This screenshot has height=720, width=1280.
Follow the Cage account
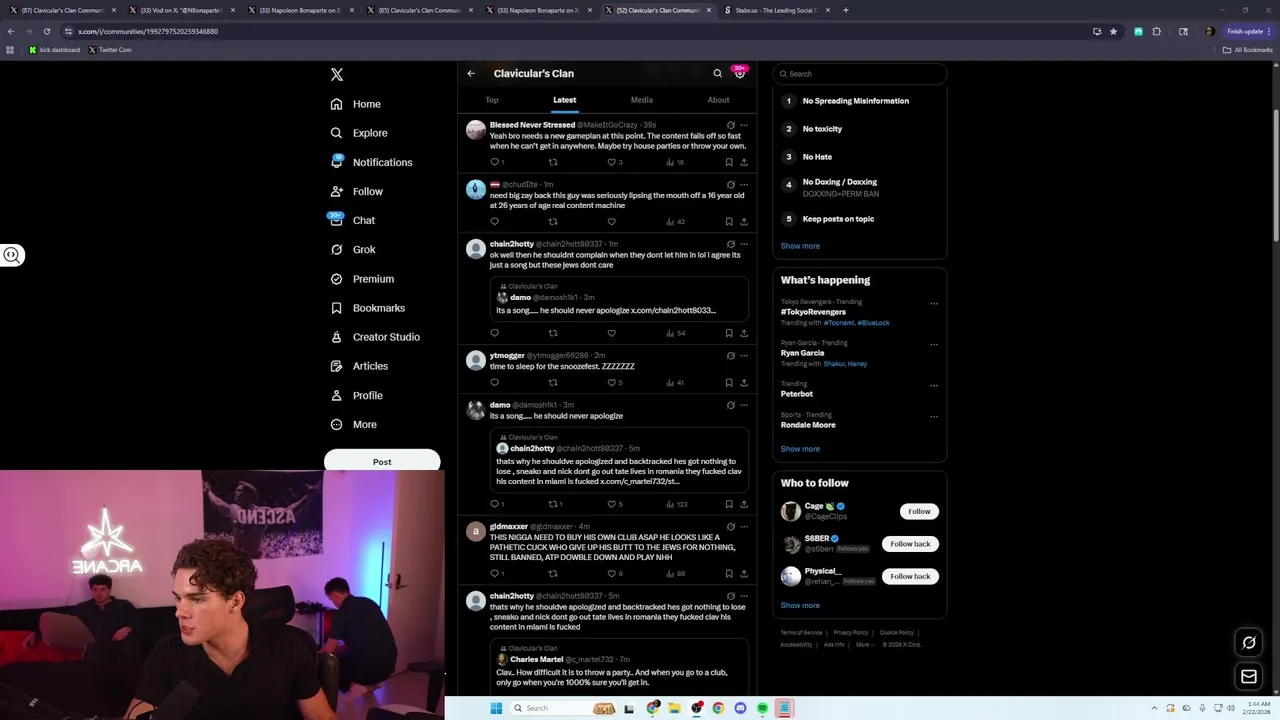(919, 511)
